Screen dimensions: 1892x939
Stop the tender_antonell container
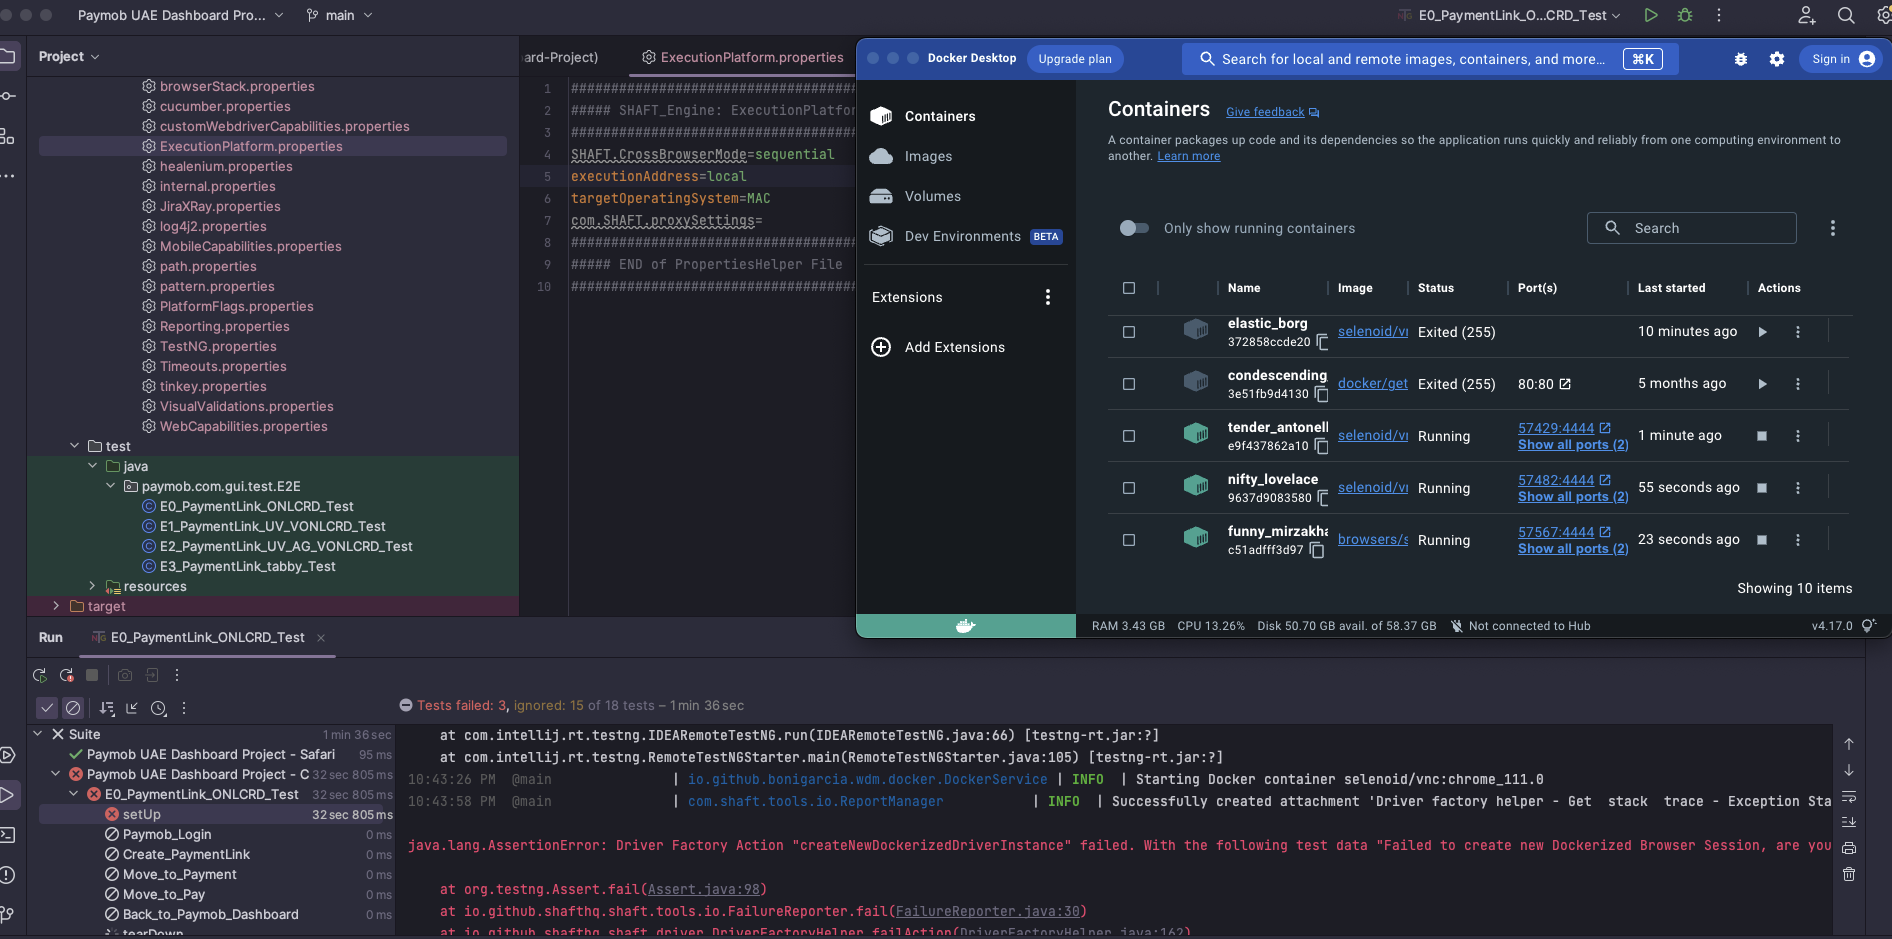(x=1763, y=436)
